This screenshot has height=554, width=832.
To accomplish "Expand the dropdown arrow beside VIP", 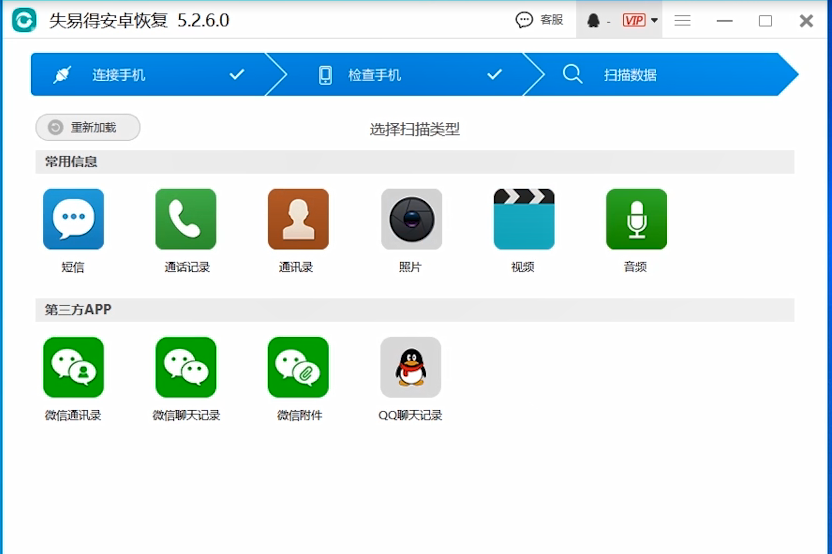I will [654, 21].
